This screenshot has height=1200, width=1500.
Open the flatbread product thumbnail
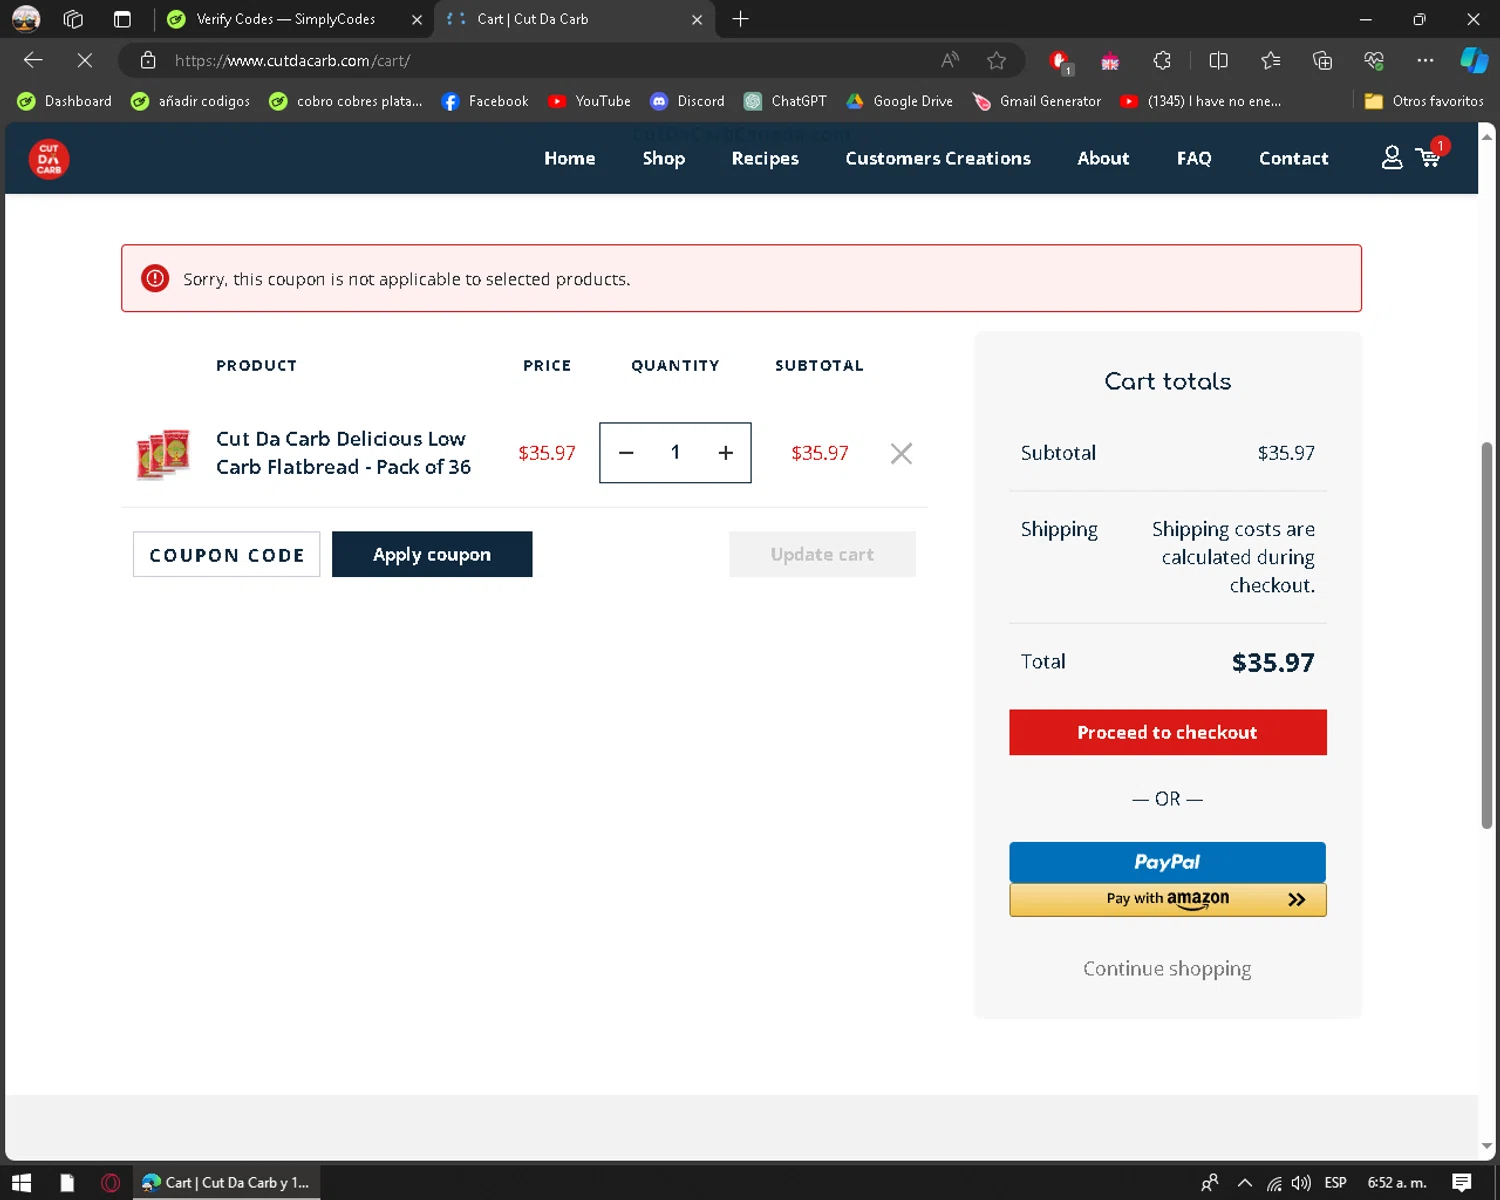coord(163,454)
